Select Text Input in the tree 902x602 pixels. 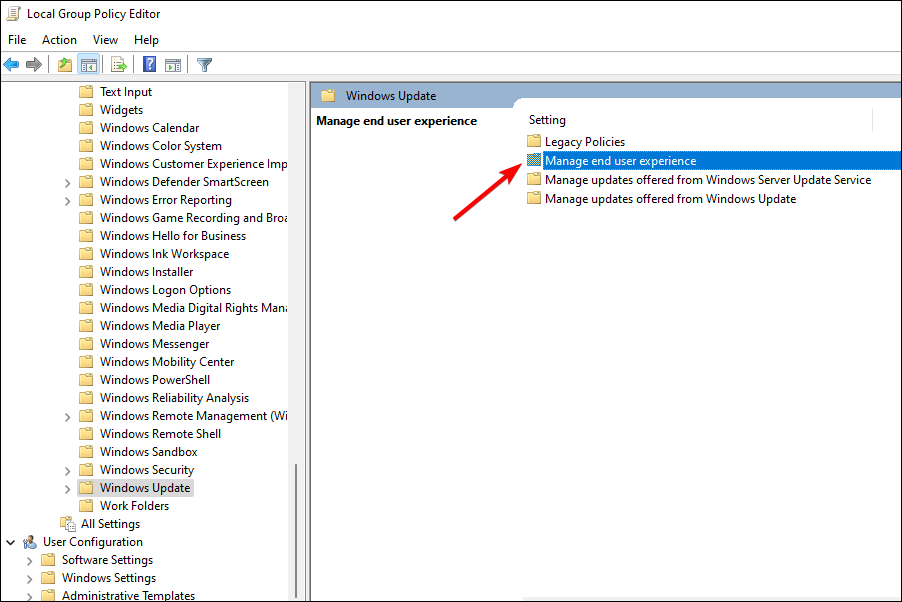(x=125, y=92)
